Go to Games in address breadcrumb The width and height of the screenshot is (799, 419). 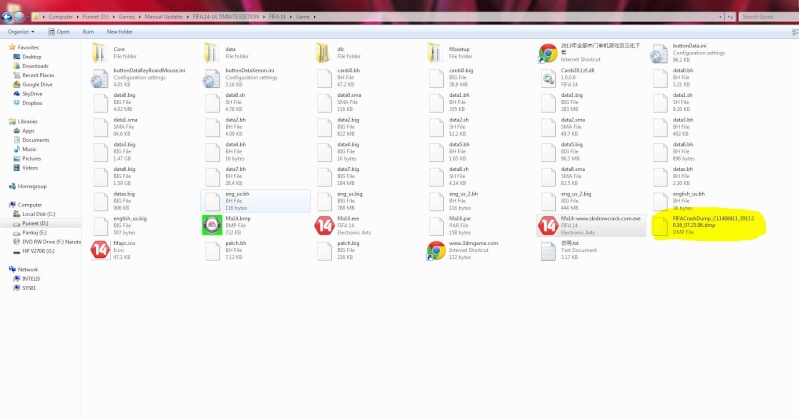point(127,17)
